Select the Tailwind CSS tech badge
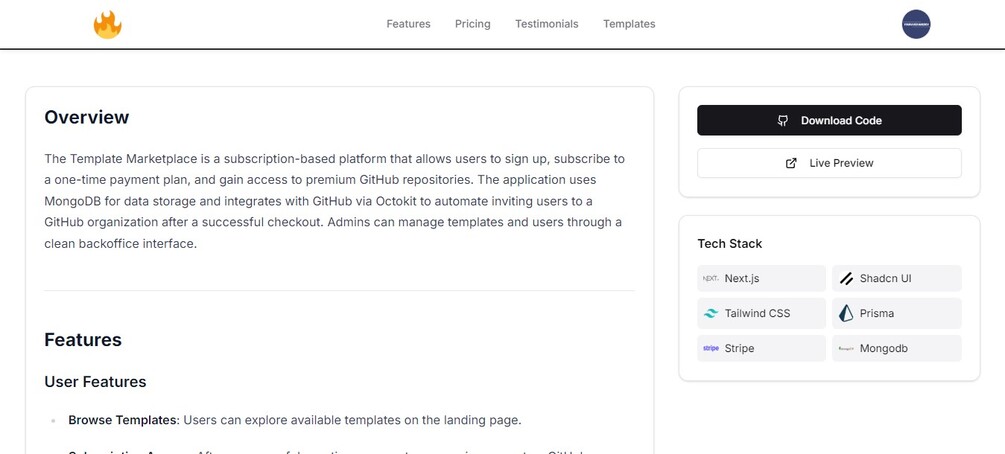Image resolution: width=1005 pixels, height=454 pixels. 762,314
